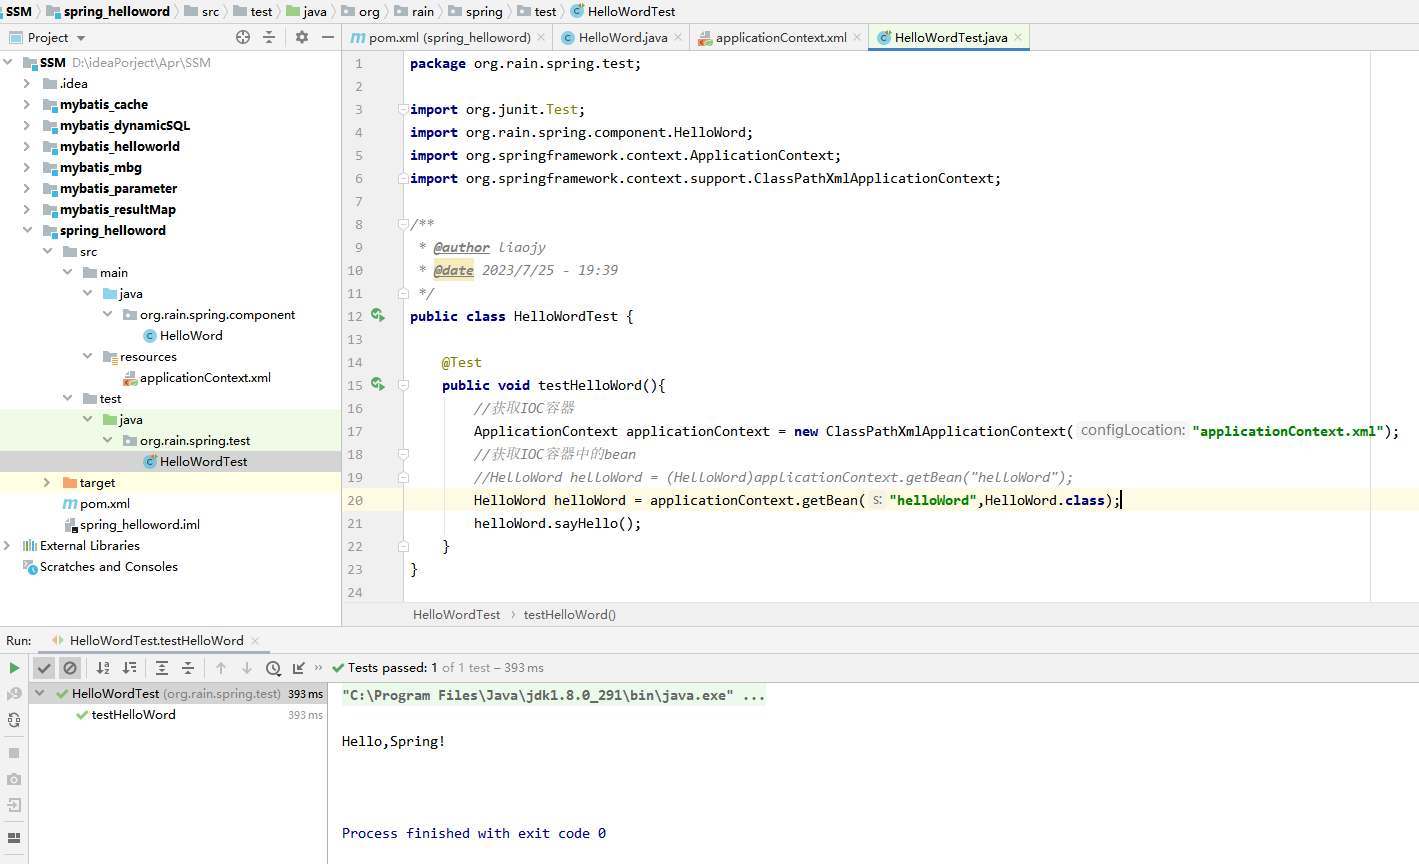Show more run toolbar actions chevron
The width and height of the screenshot is (1419, 864).
coord(319,668)
